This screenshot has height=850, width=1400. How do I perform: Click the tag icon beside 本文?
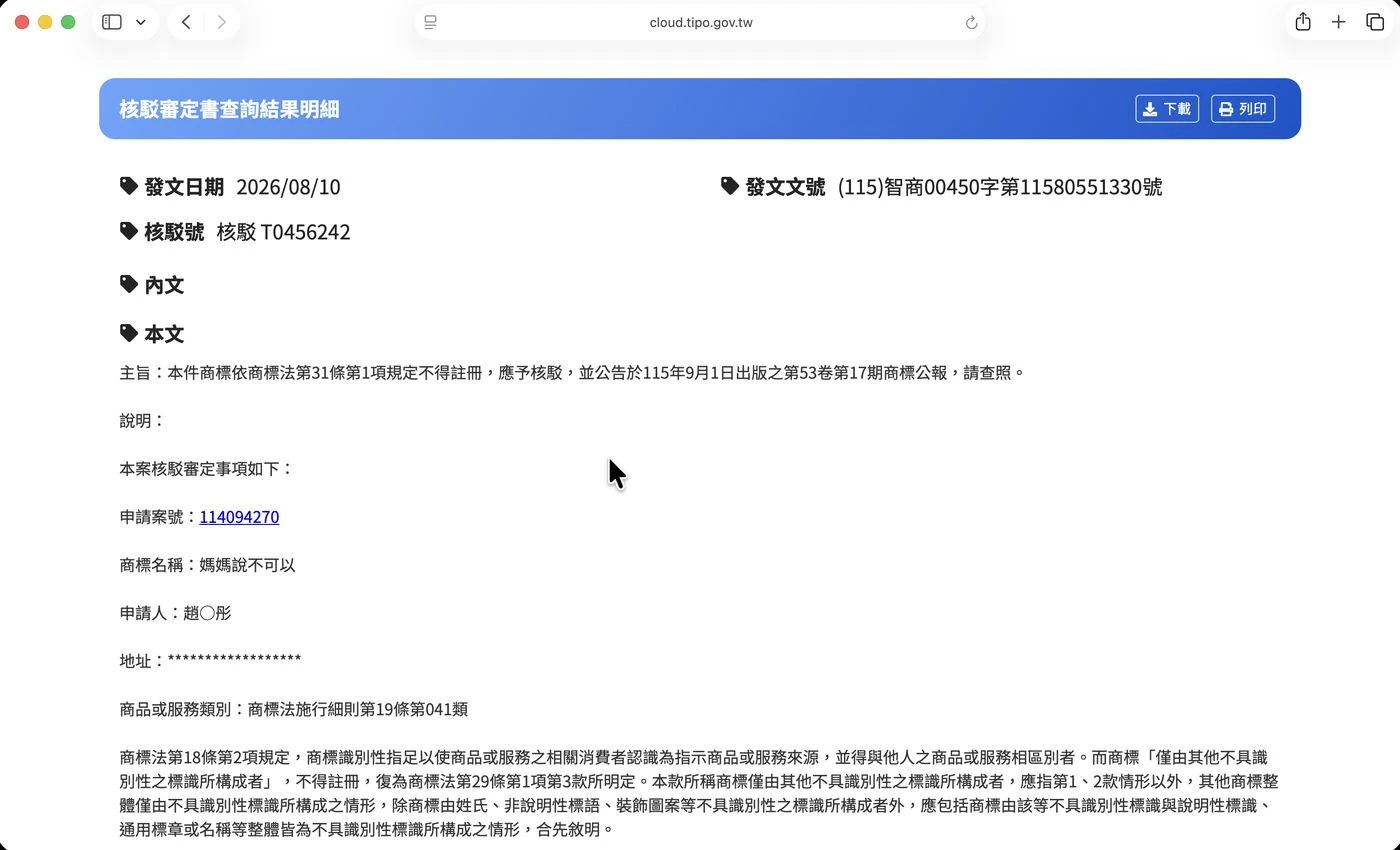pyautogui.click(x=129, y=333)
